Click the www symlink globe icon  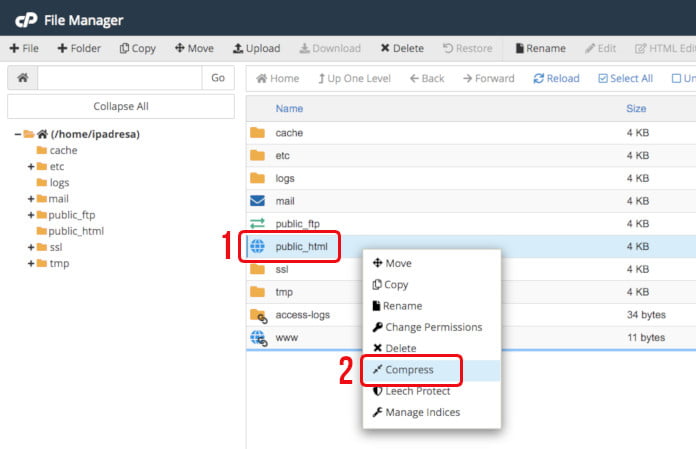coord(259,339)
